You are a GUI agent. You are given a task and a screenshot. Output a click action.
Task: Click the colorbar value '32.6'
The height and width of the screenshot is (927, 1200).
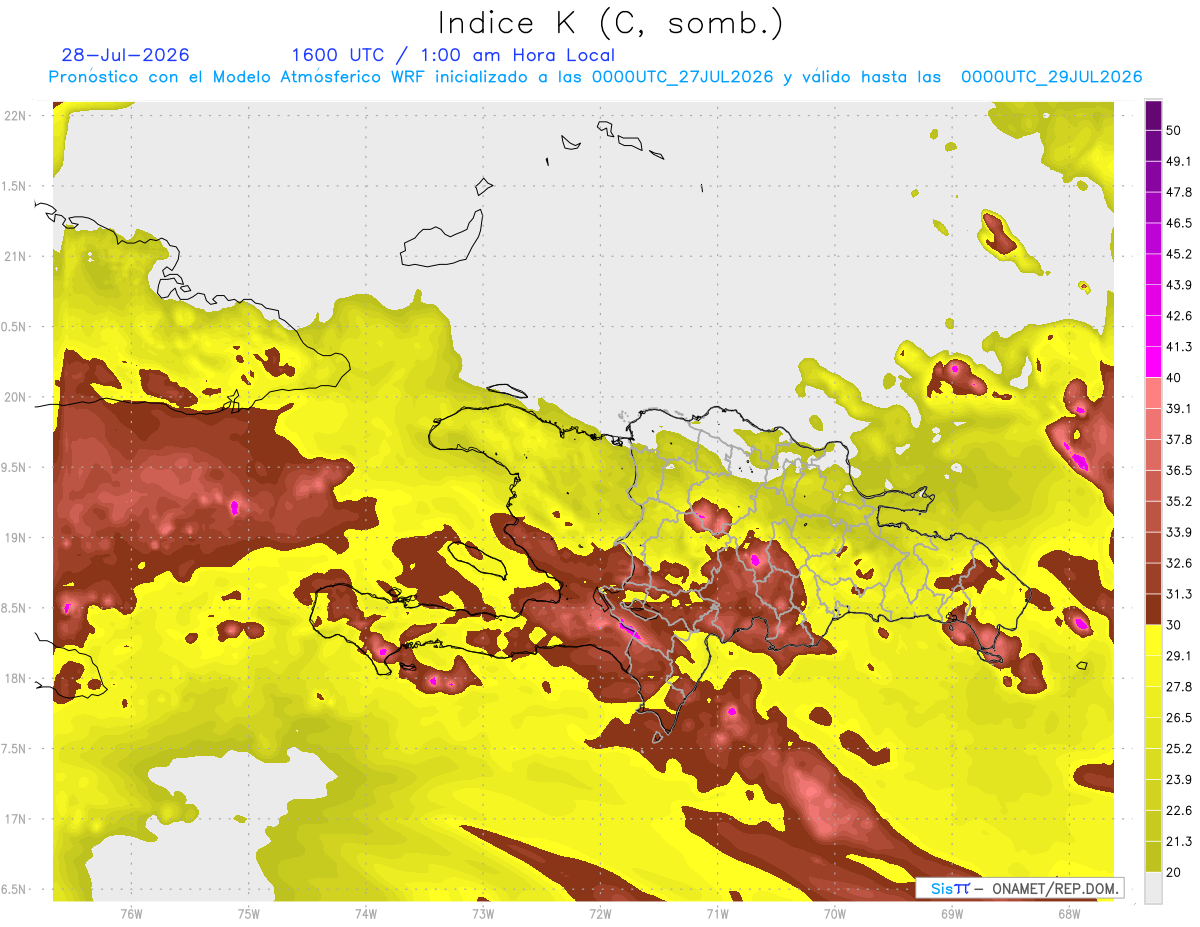tap(1178, 563)
